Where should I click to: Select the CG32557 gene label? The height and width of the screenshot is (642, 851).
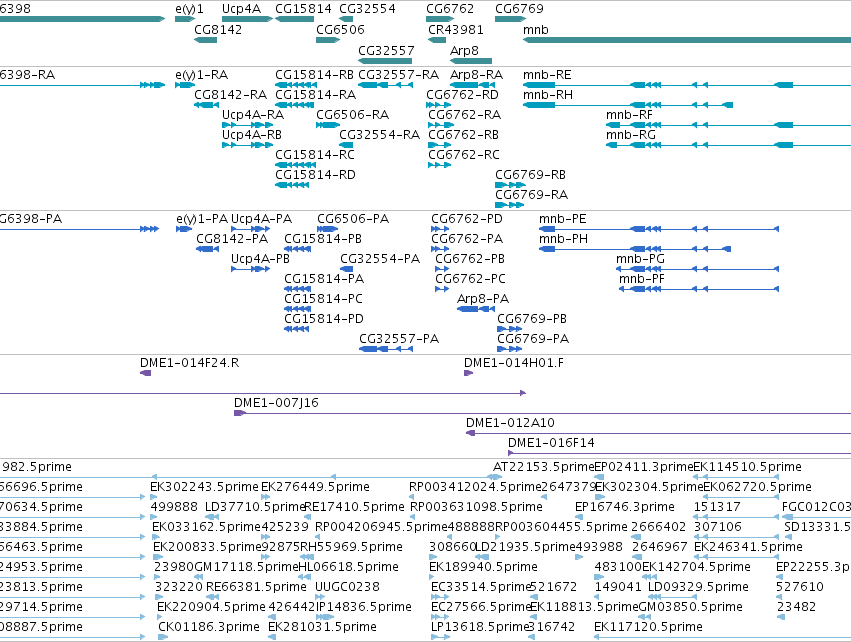pos(386,50)
